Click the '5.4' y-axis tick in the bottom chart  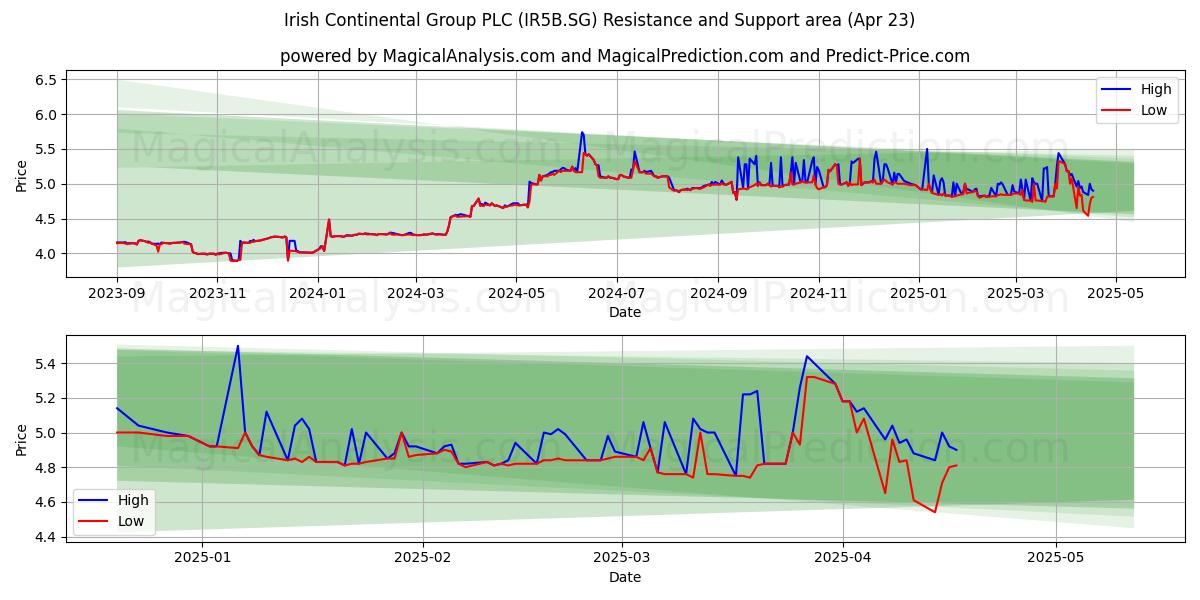47,363
